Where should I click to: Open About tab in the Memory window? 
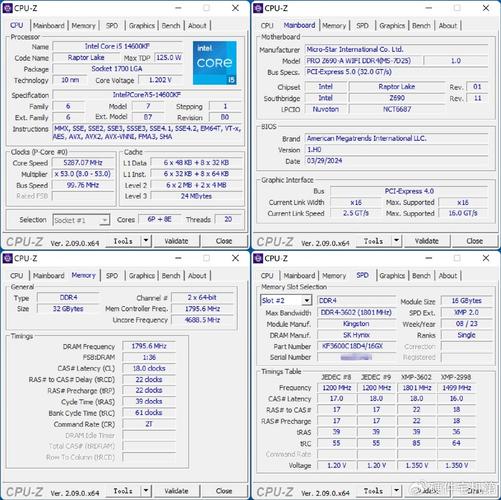pyautogui.click(x=197, y=276)
